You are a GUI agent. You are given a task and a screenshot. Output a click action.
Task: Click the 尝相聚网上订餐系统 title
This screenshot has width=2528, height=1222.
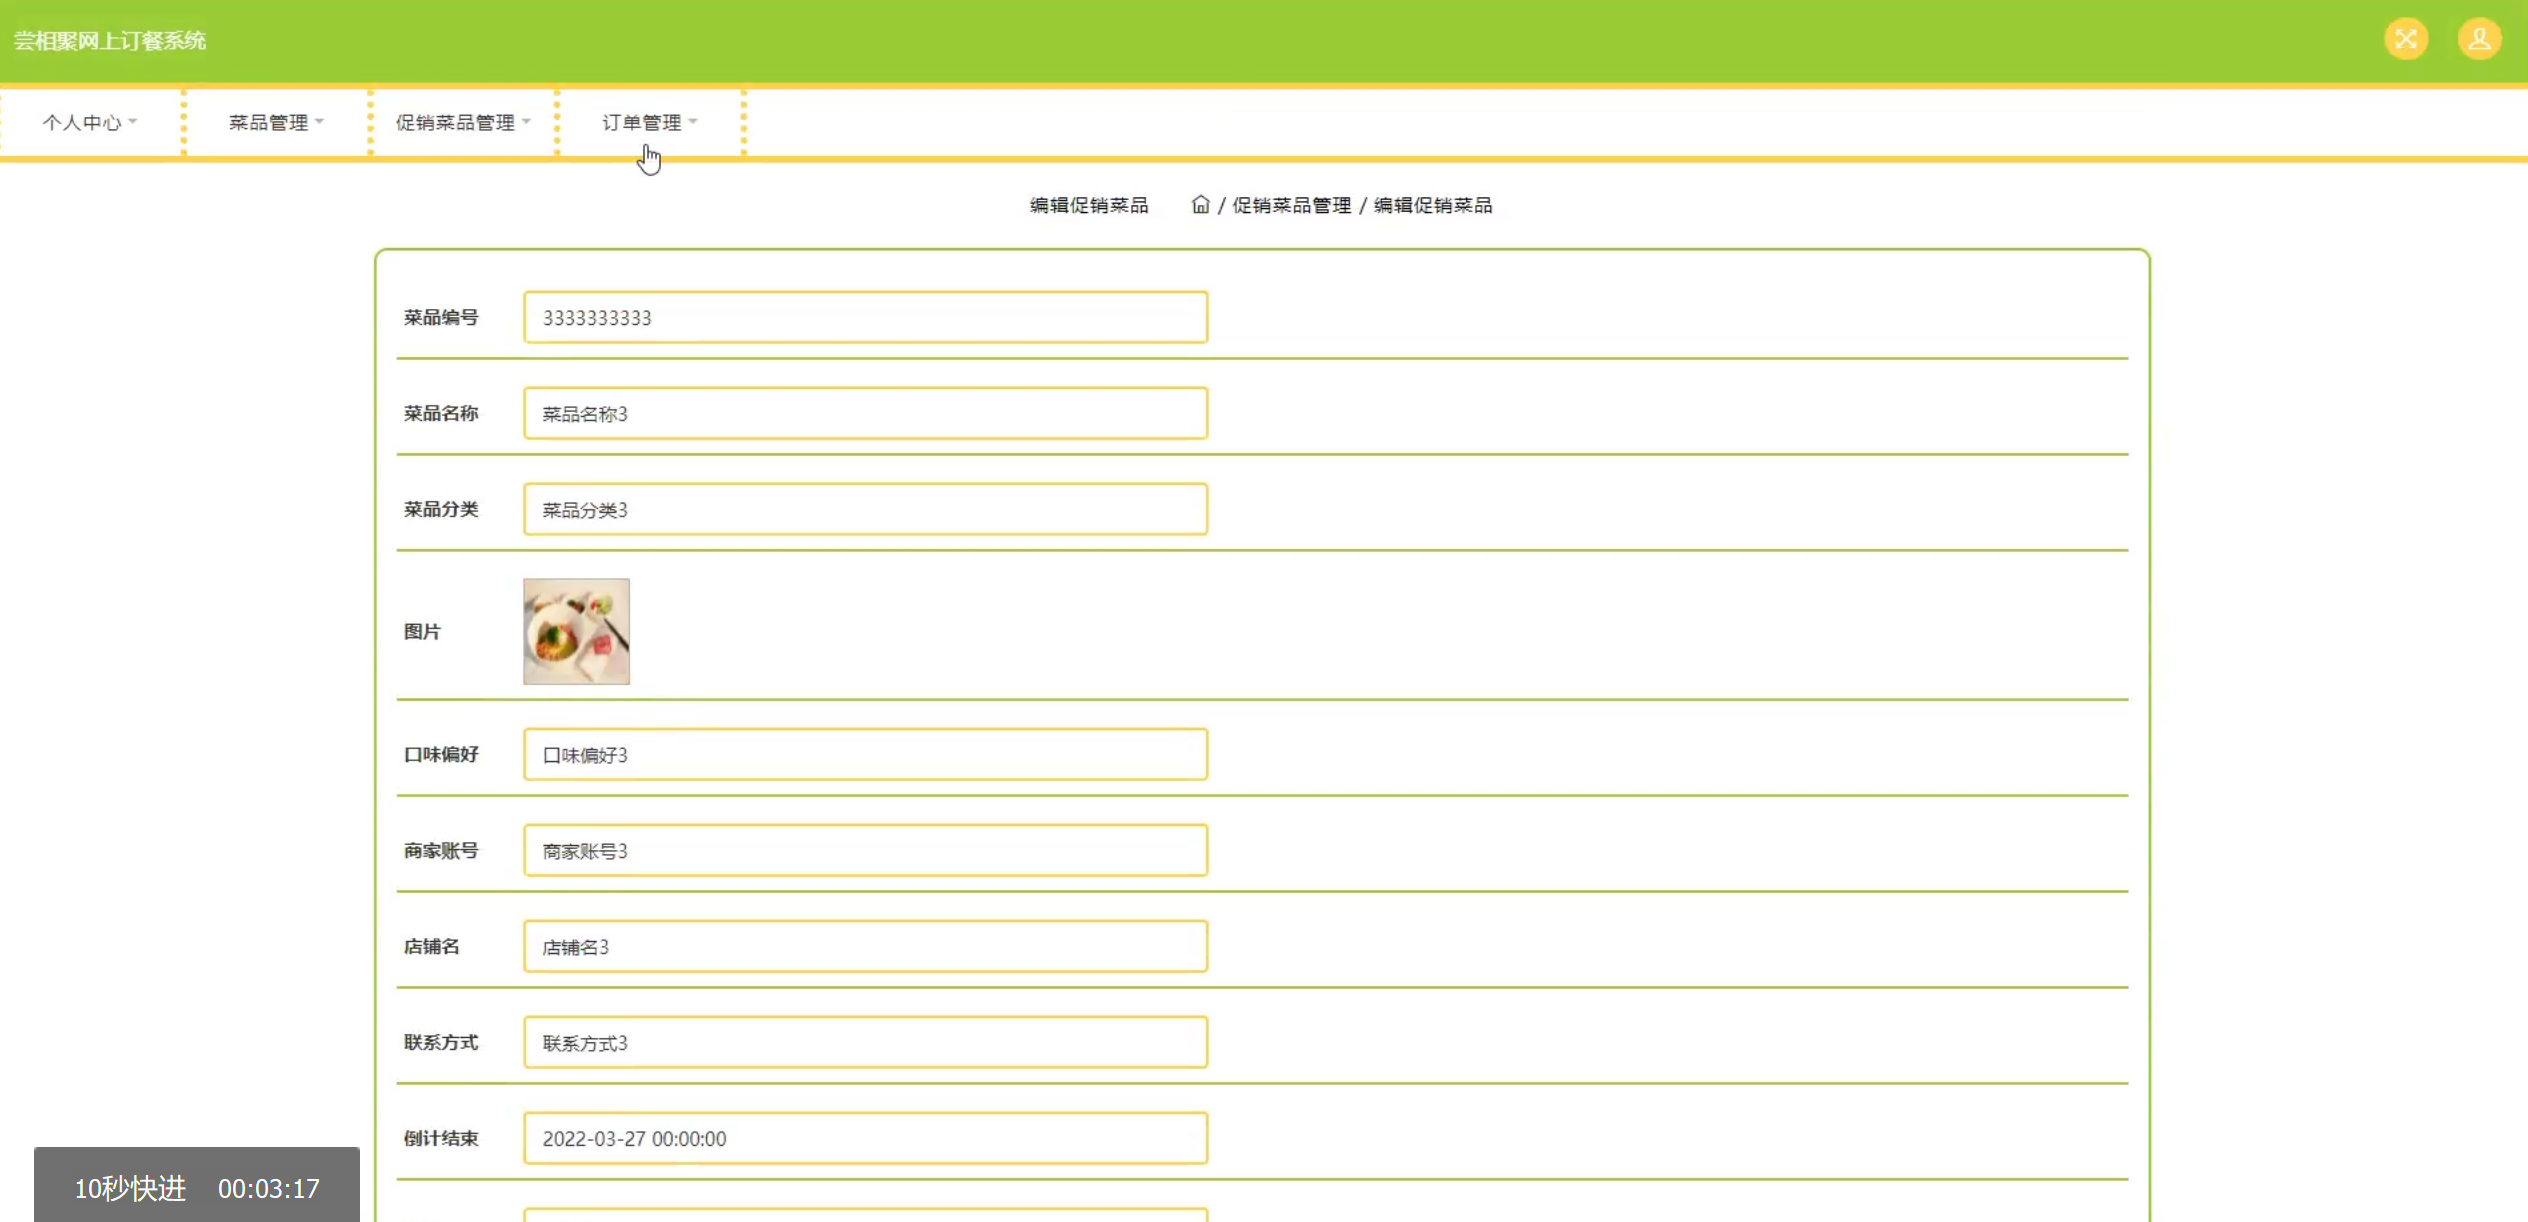pyautogui.click(x=110, y=41)
